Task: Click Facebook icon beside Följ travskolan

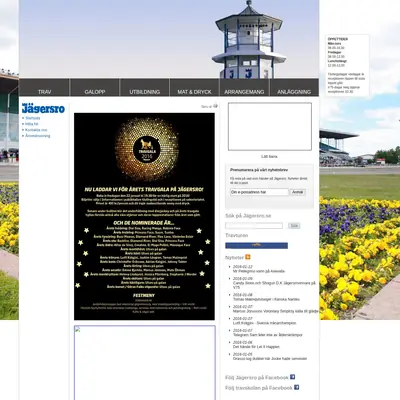Action: coord(296,387)
